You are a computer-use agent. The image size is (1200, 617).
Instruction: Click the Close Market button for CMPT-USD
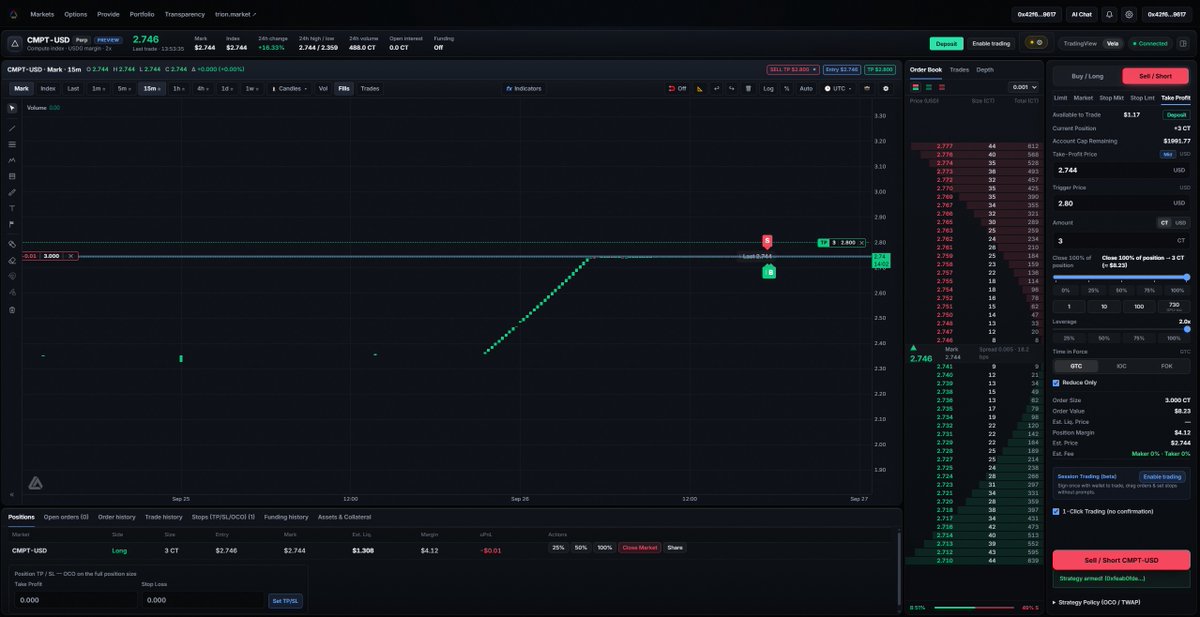640,548
